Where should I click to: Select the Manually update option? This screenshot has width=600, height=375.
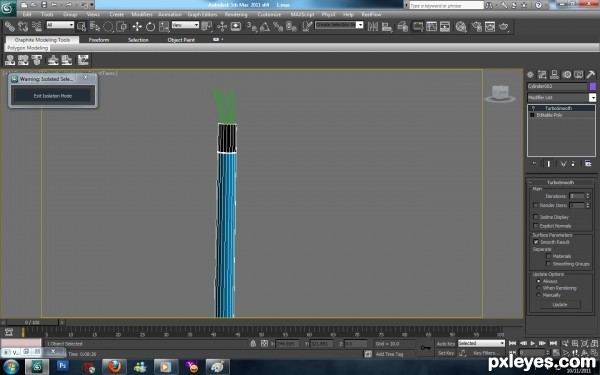click(x=538, y=295)
